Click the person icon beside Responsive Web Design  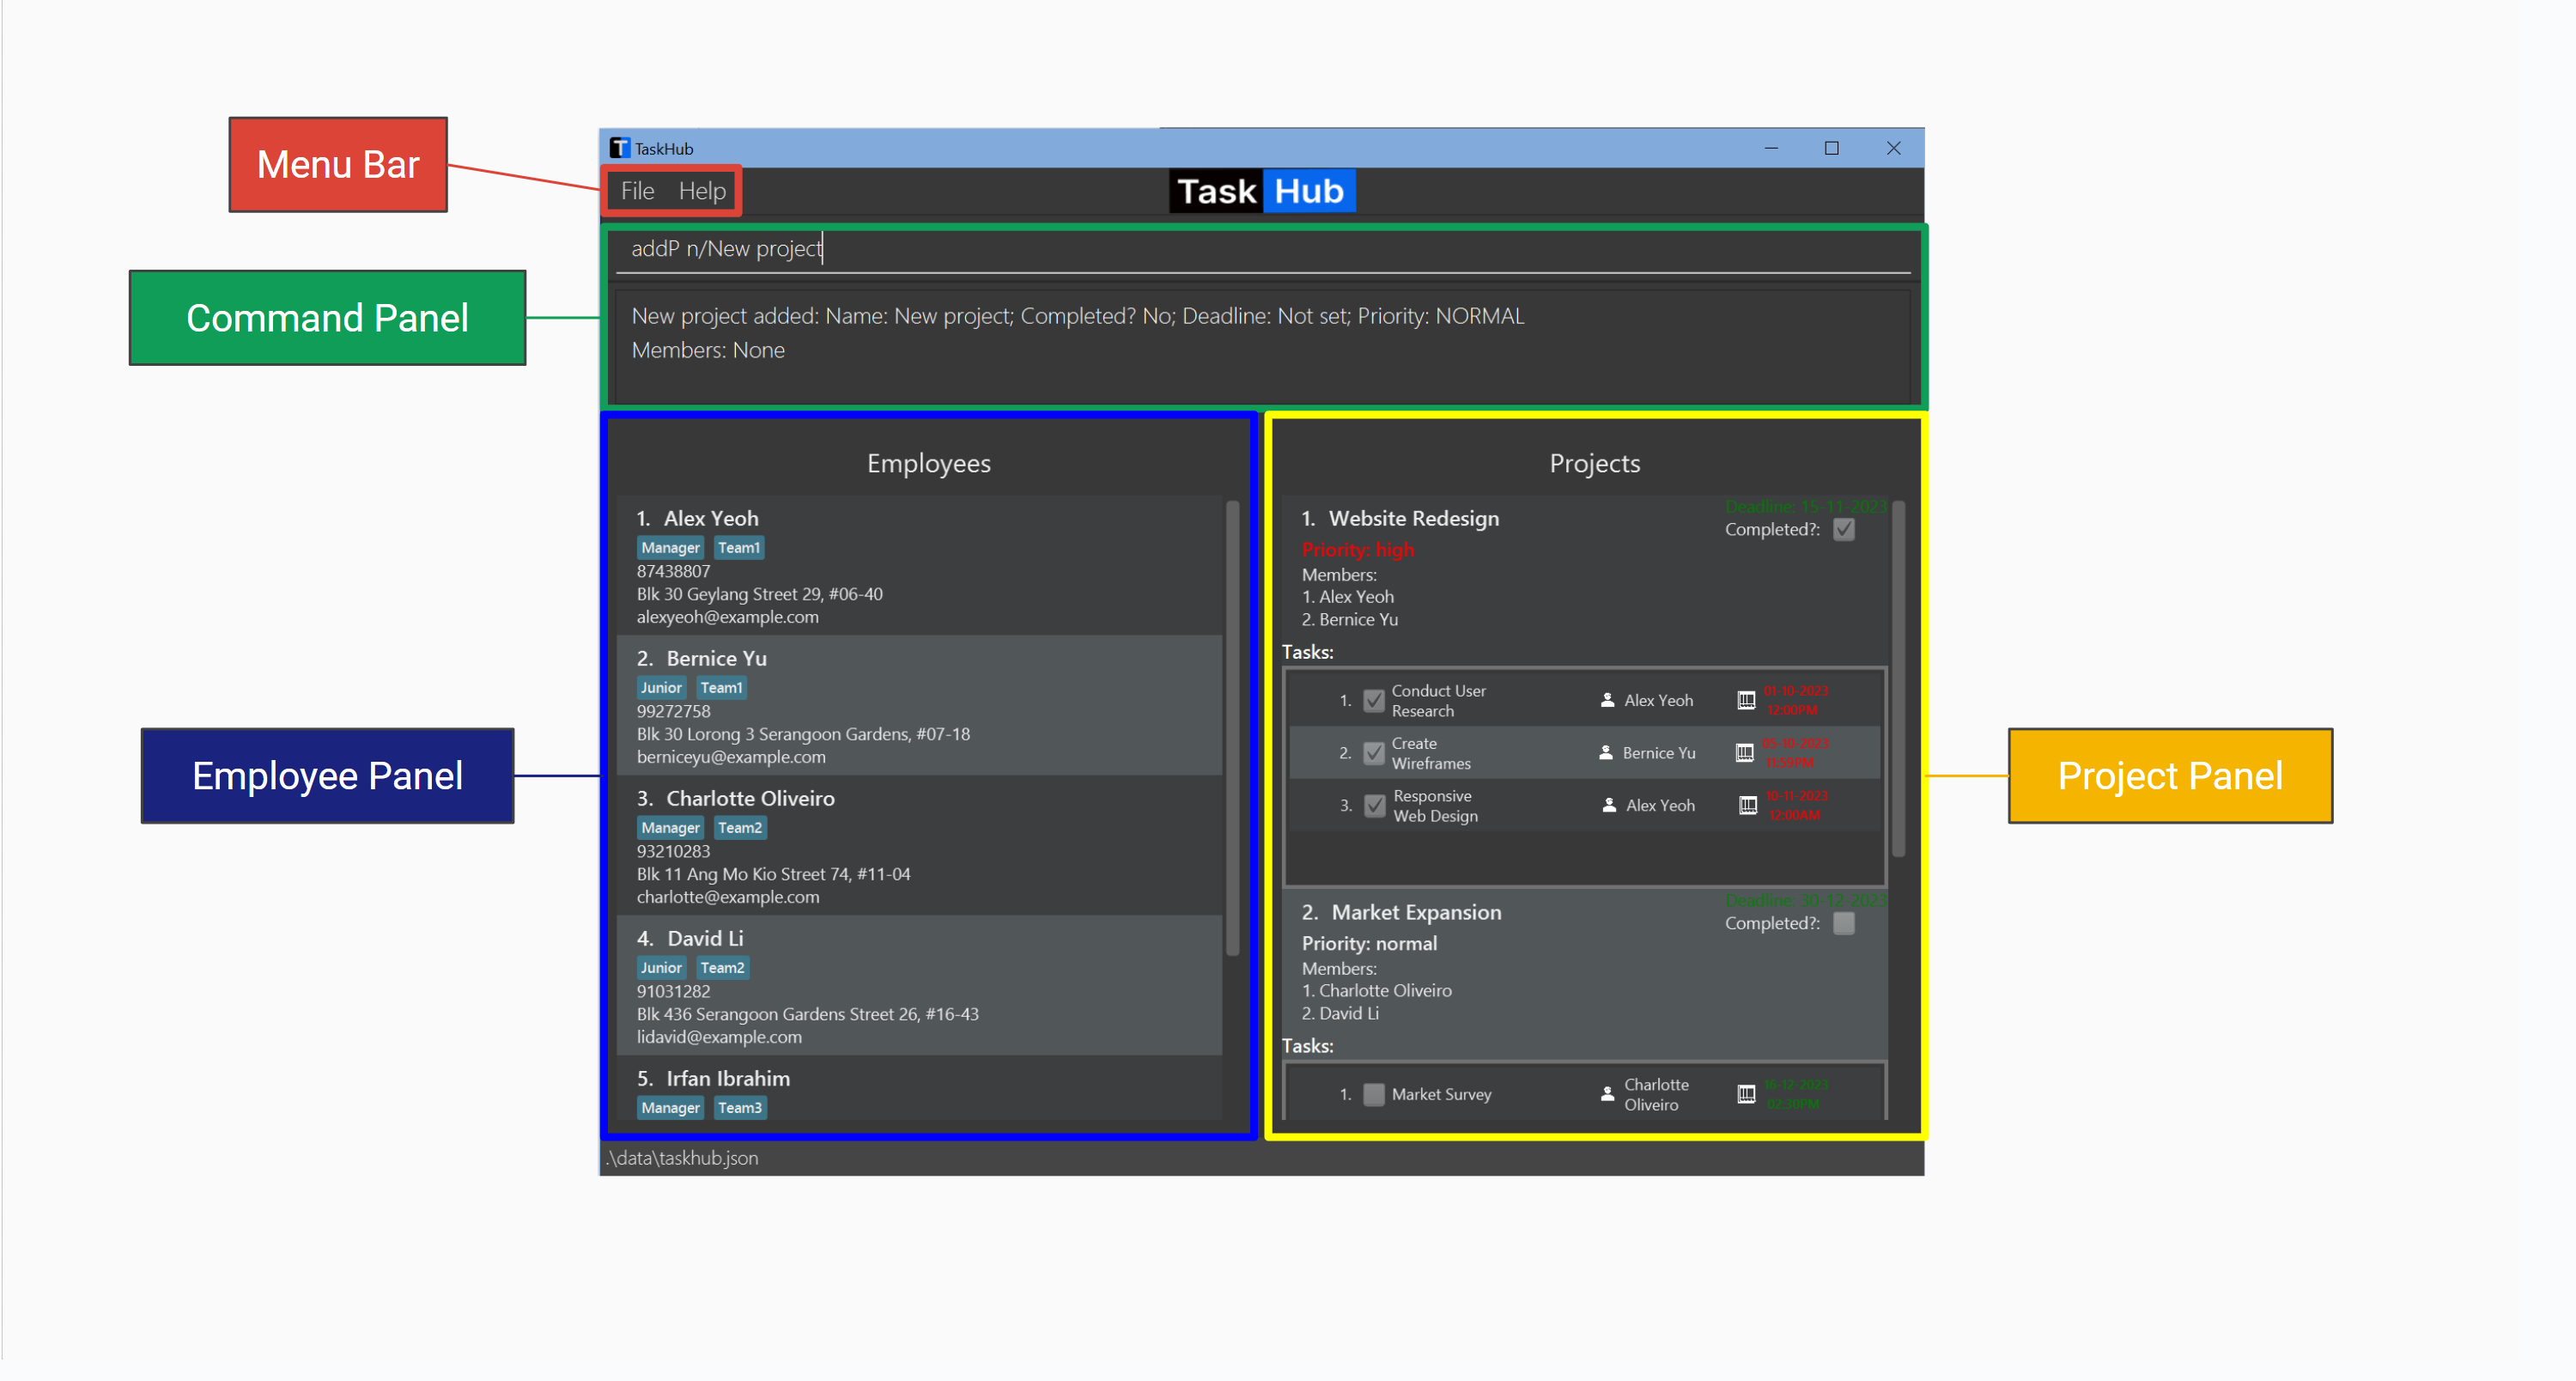(x=1609, y=805)
